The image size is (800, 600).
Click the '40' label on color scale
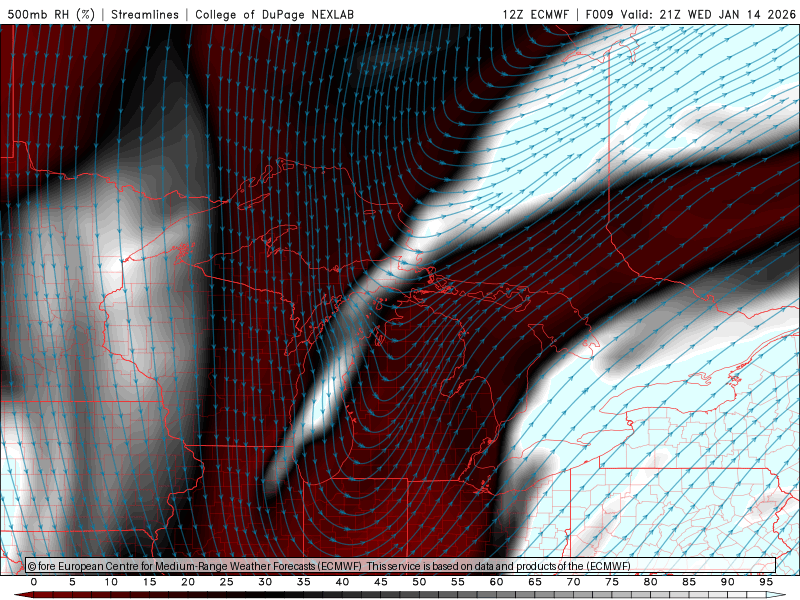[x=342, y=582]
